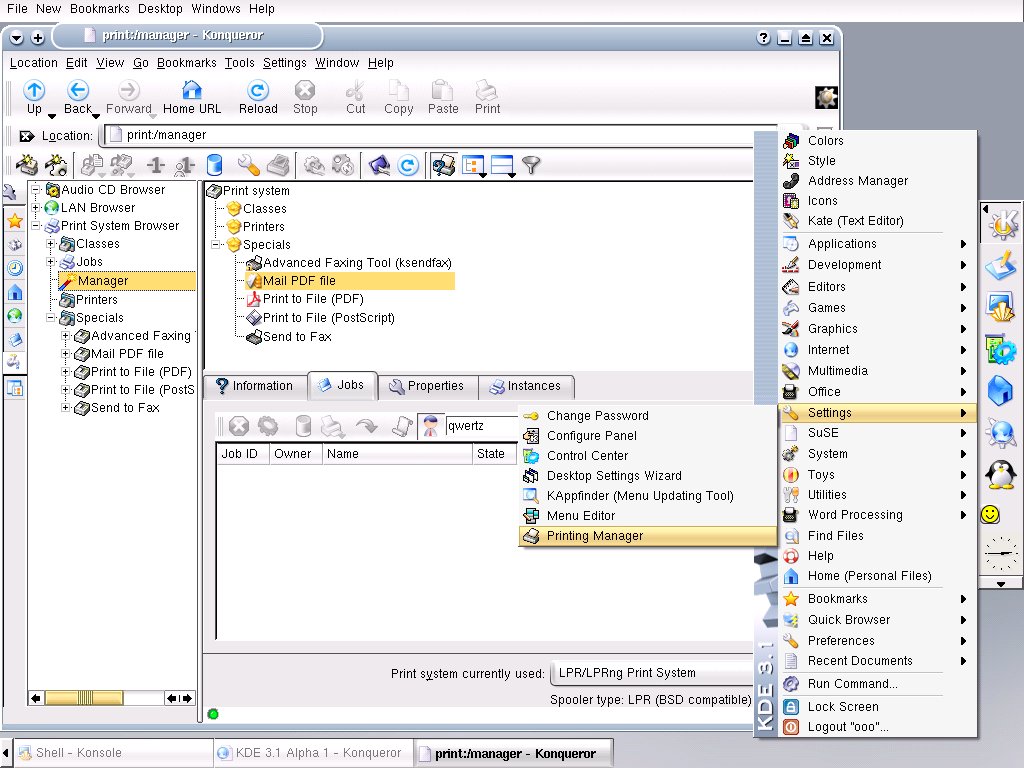Click the Stop toolbar icon
The width and height of the screenshot is (1024, 768).
304,90
